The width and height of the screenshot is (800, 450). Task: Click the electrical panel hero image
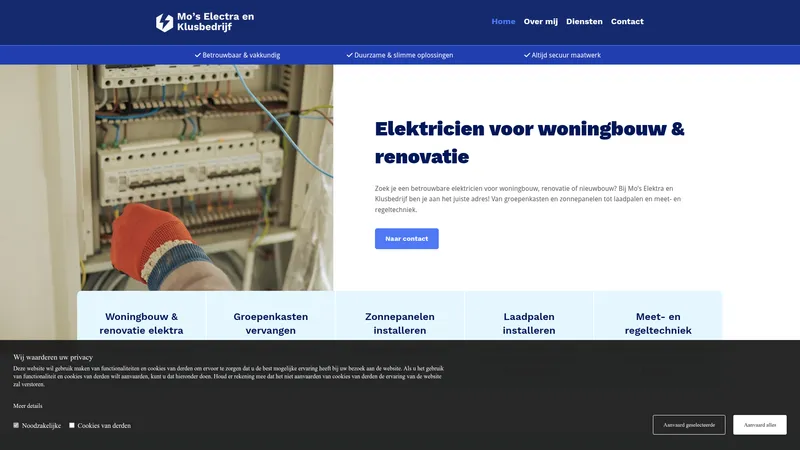(166, 178)
